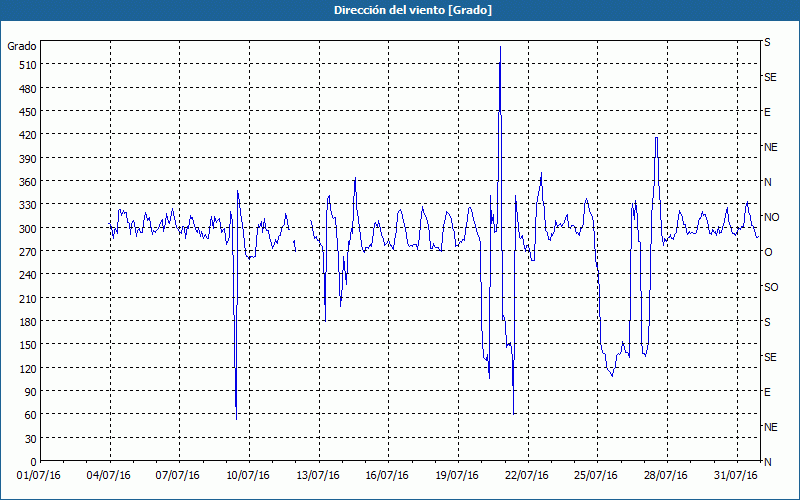This screenshot has height=500, width=800.
Task: Click the N compass label level with 0
Action: pyautogui.click(x=768, y=462)
